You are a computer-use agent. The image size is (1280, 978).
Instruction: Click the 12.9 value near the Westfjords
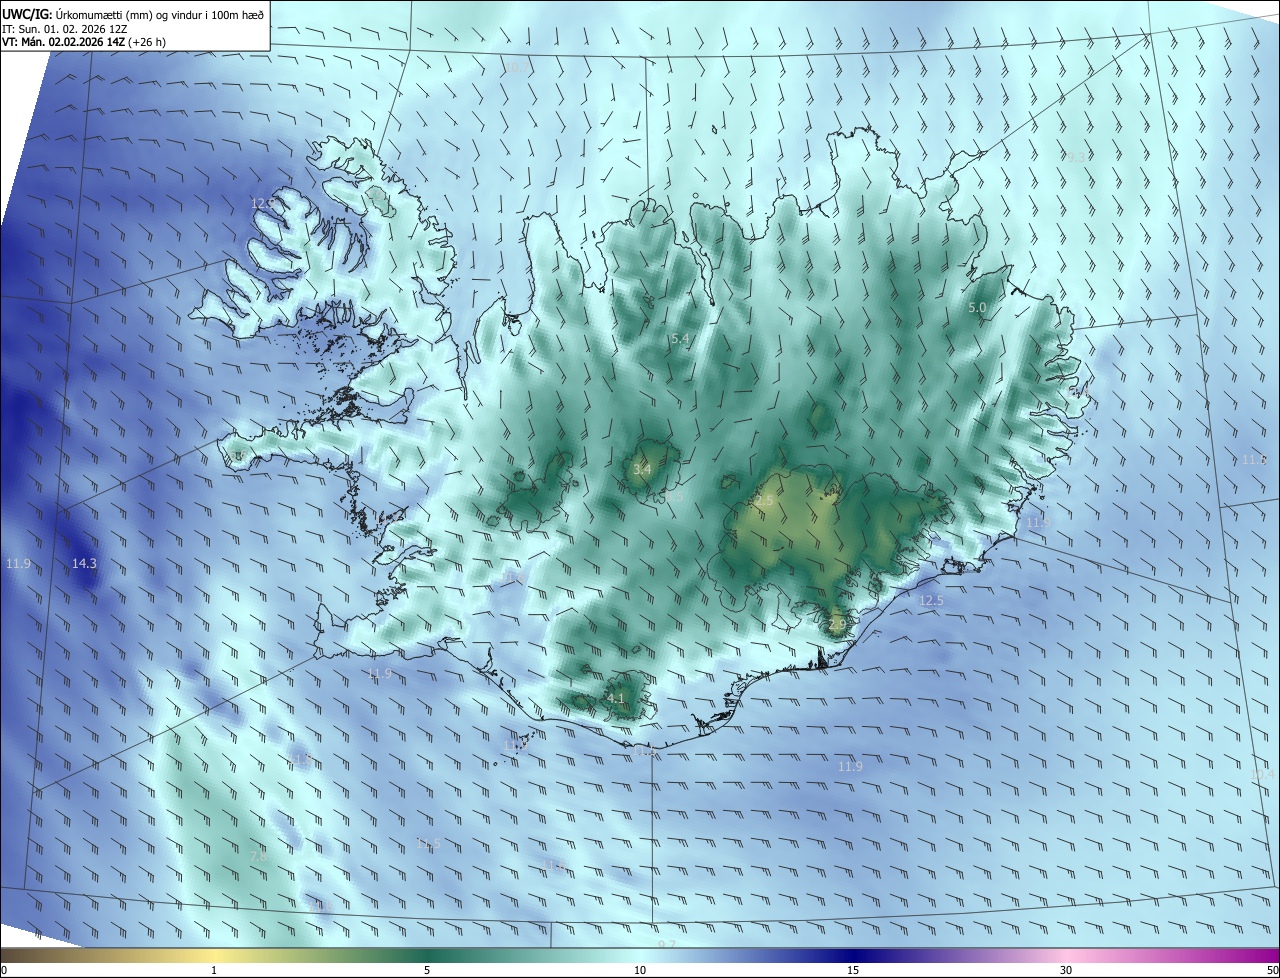click(x=262, y=203)
